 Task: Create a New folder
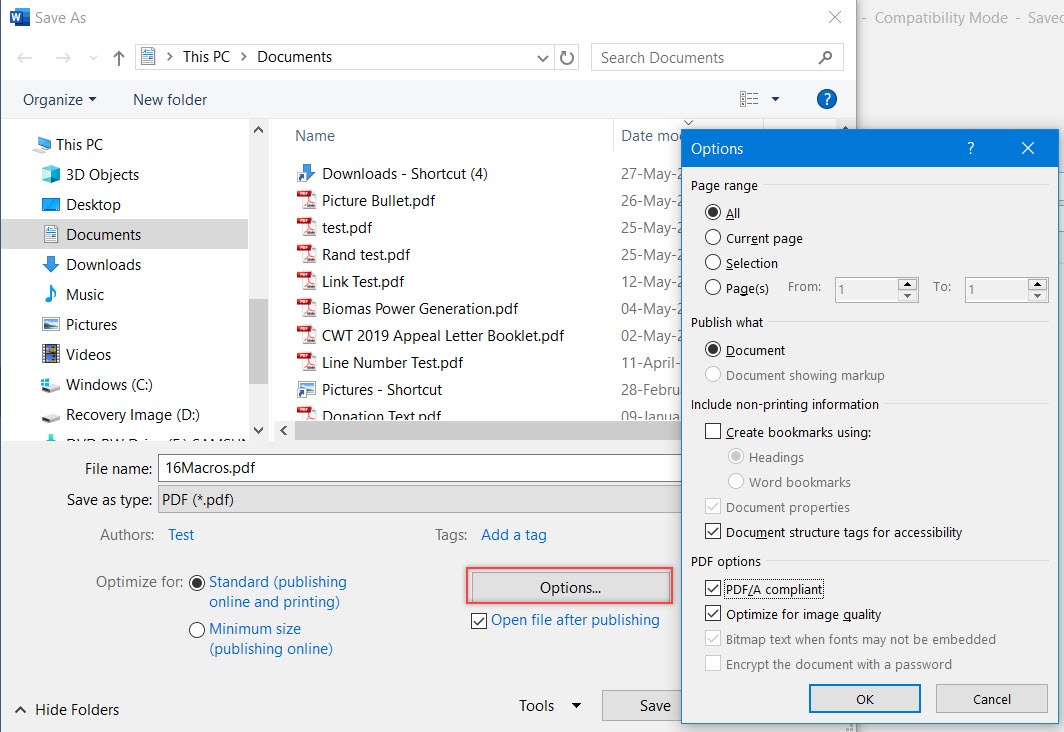[x=170, y=100]
